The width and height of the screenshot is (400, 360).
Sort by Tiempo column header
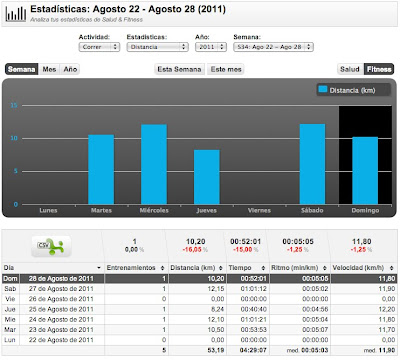pyautogui.click(x=247, y=268)
